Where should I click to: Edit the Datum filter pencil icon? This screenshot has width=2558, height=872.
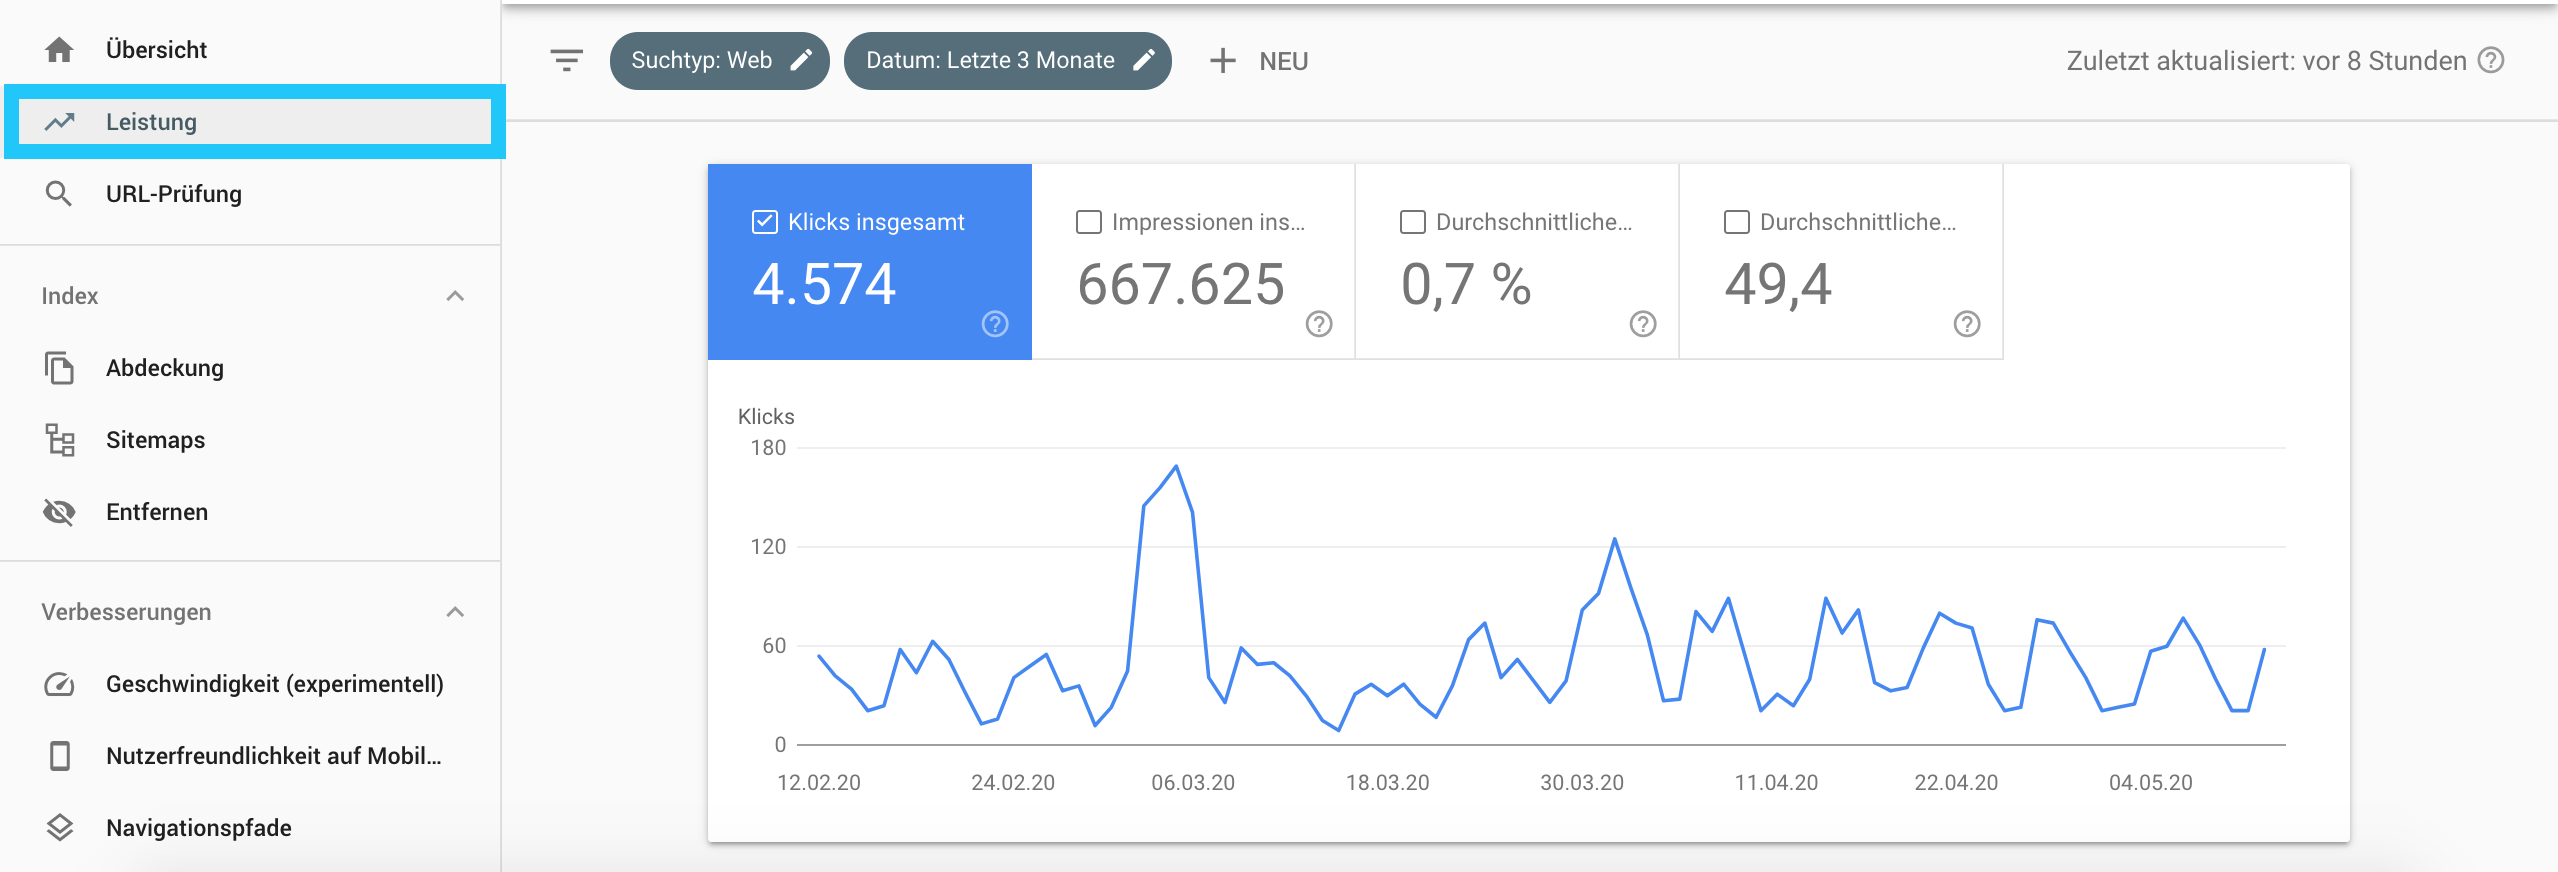coord(1143,61)
